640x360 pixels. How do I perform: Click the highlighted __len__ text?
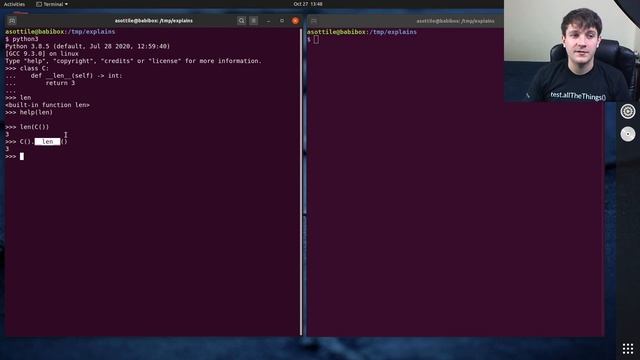47,142
